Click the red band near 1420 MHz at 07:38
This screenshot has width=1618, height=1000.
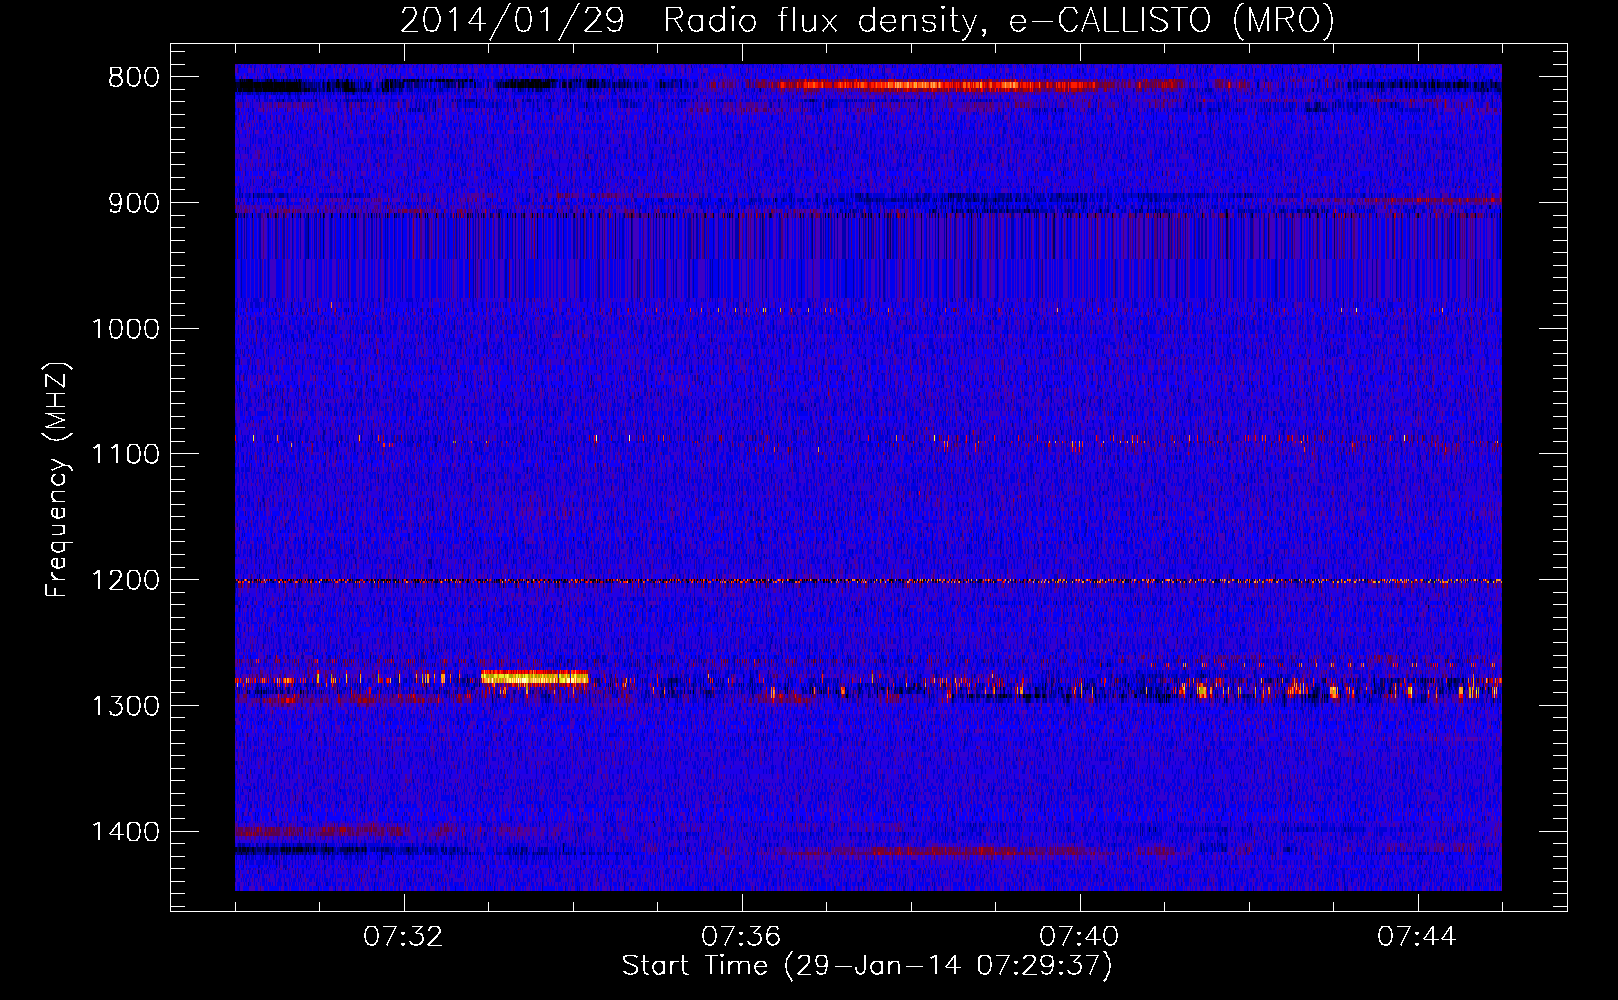(x=940, y=852)
